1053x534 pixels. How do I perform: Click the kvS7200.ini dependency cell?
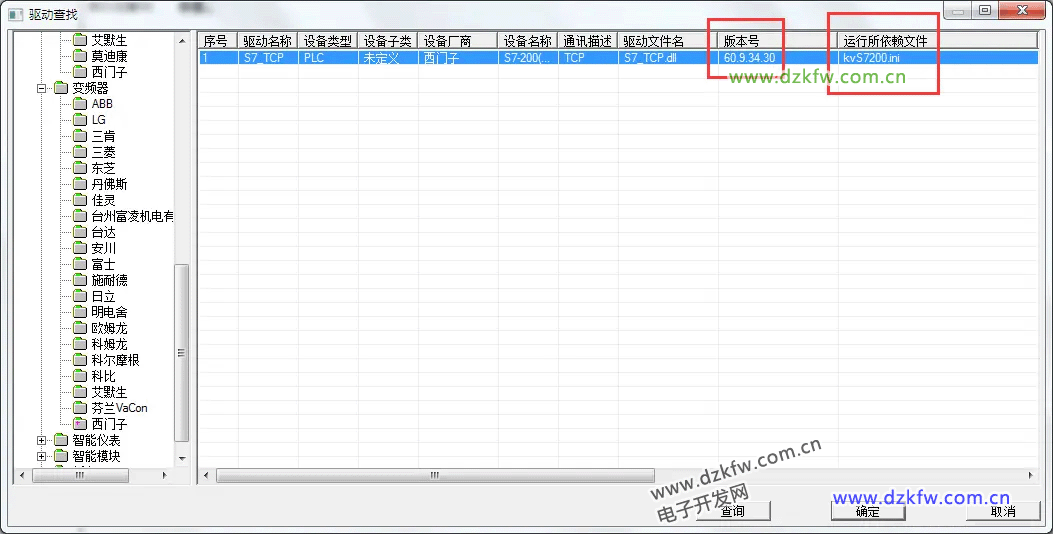coord(937,58)
